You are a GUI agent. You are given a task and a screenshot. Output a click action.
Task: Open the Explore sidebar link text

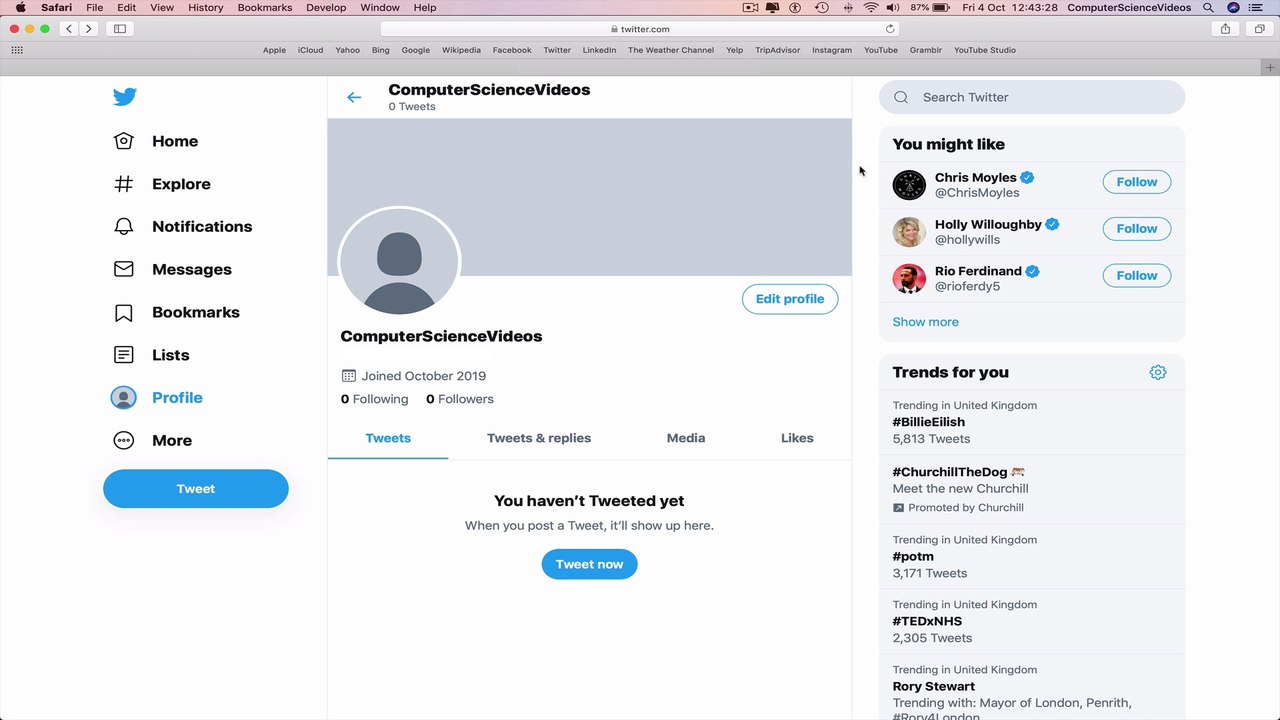pos(181,184)
